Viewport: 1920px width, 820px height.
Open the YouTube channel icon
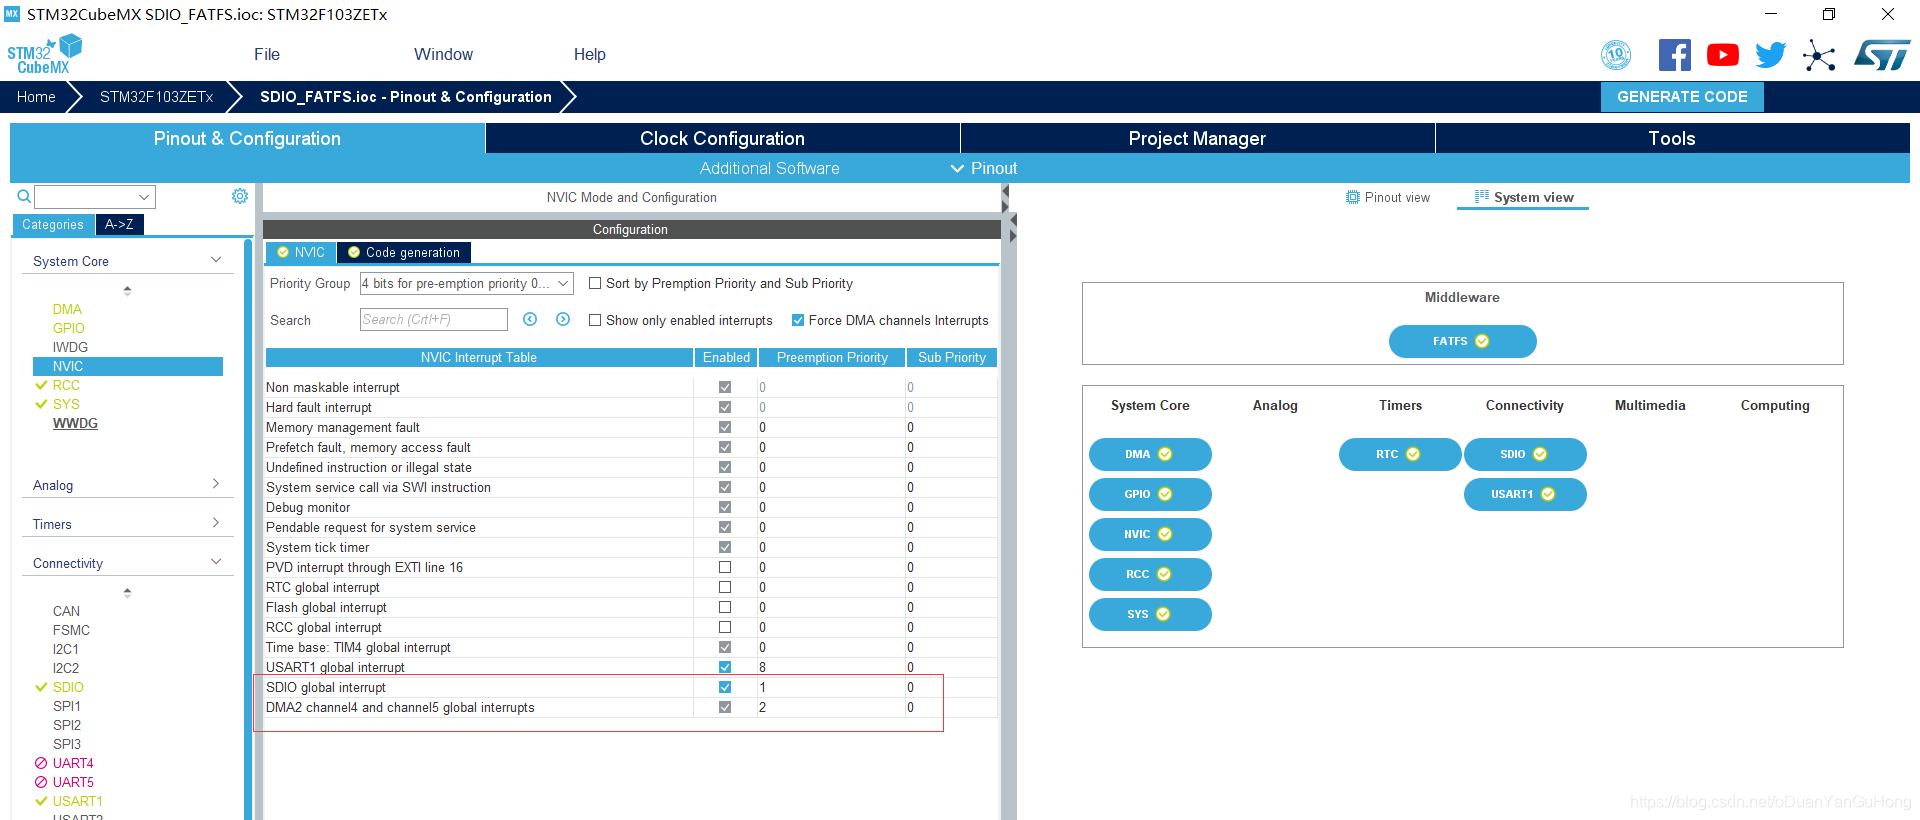(1722, 55)
